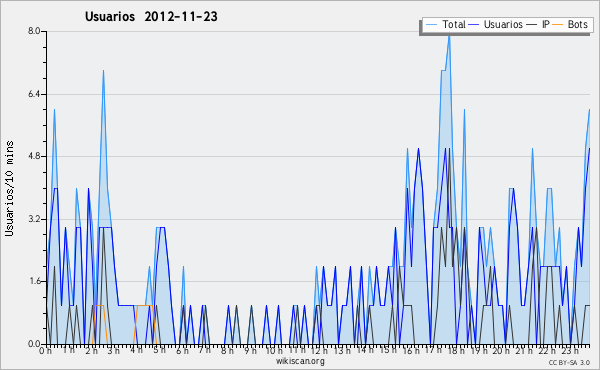Click the y-axis label 'Usuarios/10 mins'
Screen dimensions: 600x370
pos(9,188)
